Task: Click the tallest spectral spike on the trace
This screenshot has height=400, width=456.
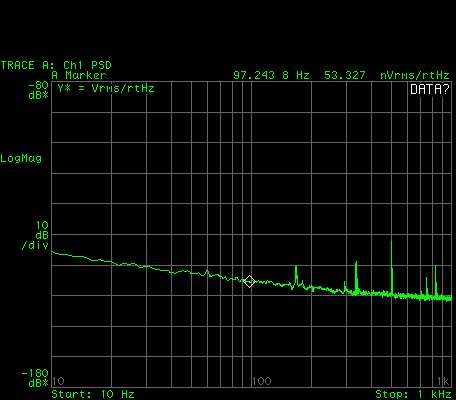Action: 392,267
